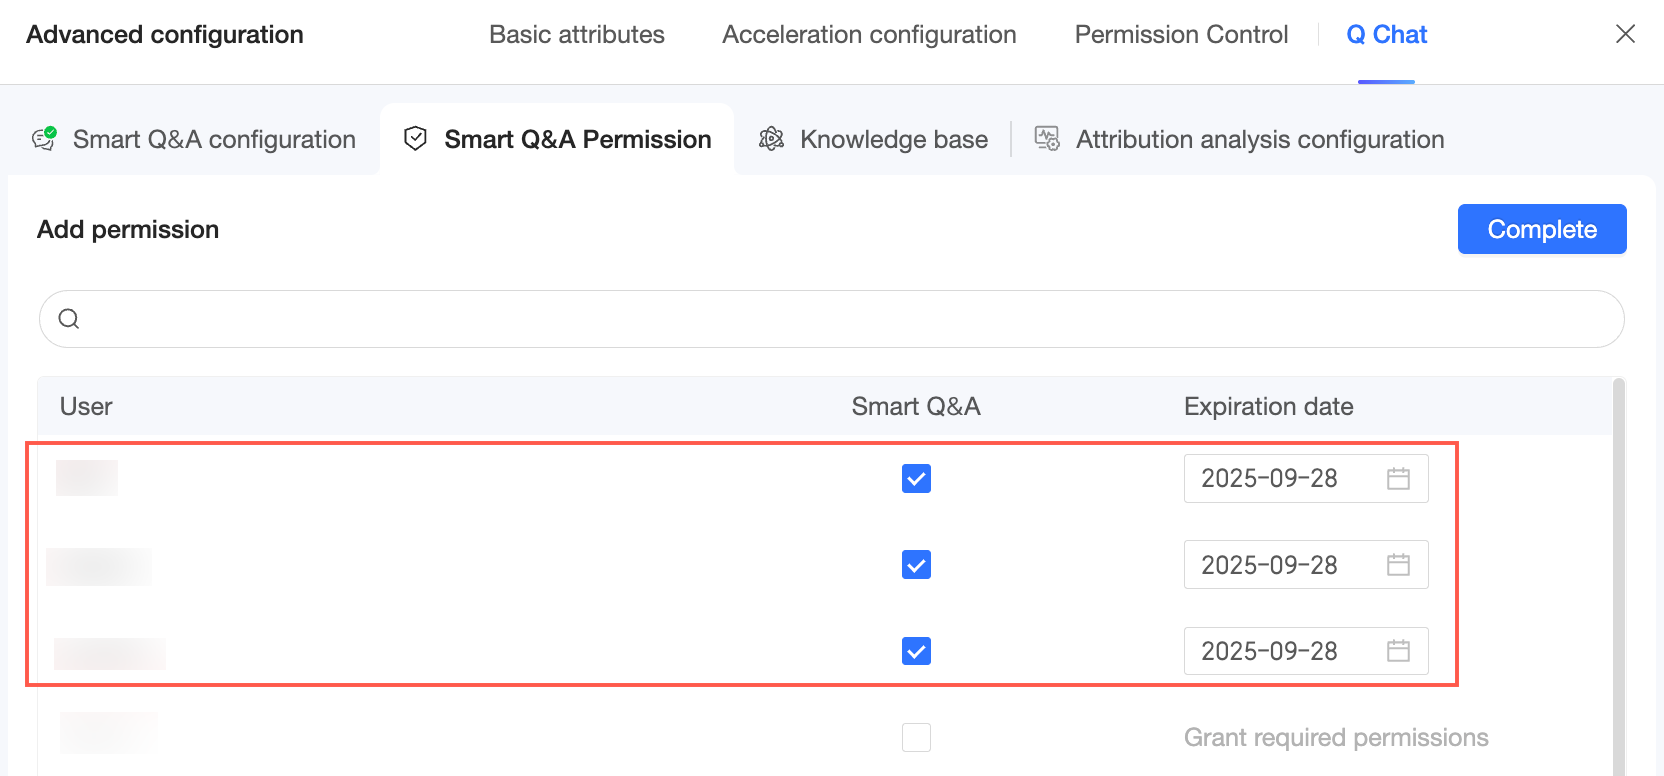
Task: Click the Smart Q&A configuration chat icon
Action: (44, 139)
